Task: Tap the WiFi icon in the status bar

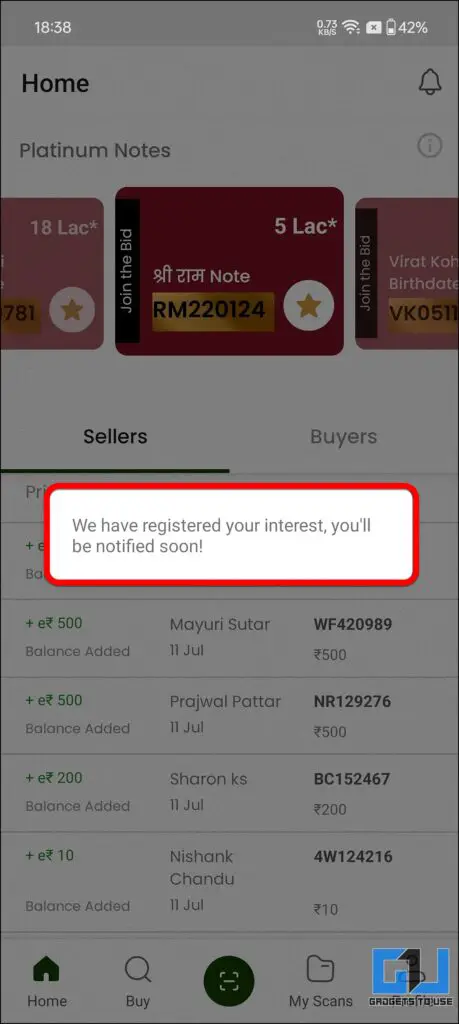Action: [351, 27]
